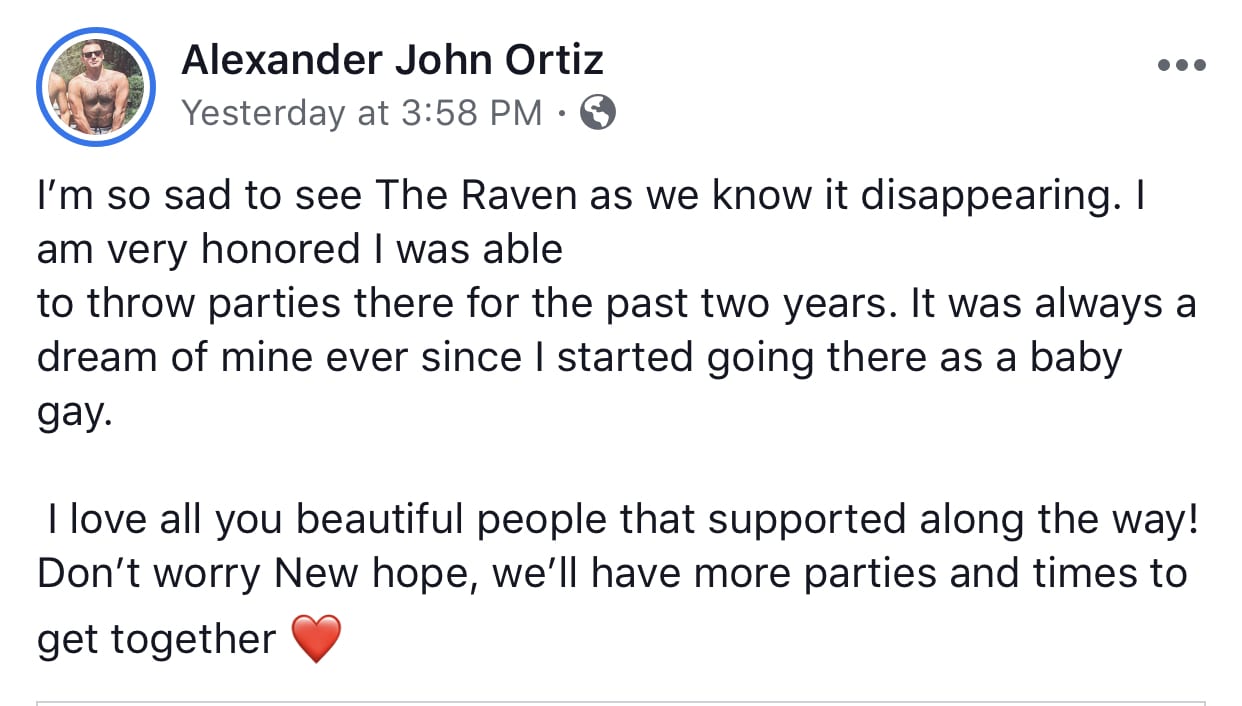Tap the line "am very honored I was able"
The width and height of the screenshot is (1242, 706).
point(300,249)
